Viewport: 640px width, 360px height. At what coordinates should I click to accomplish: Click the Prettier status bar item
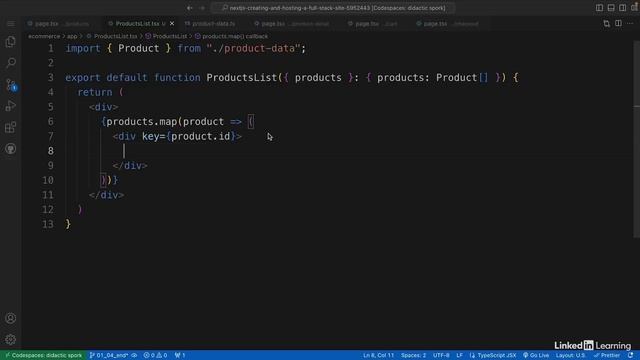607,356
